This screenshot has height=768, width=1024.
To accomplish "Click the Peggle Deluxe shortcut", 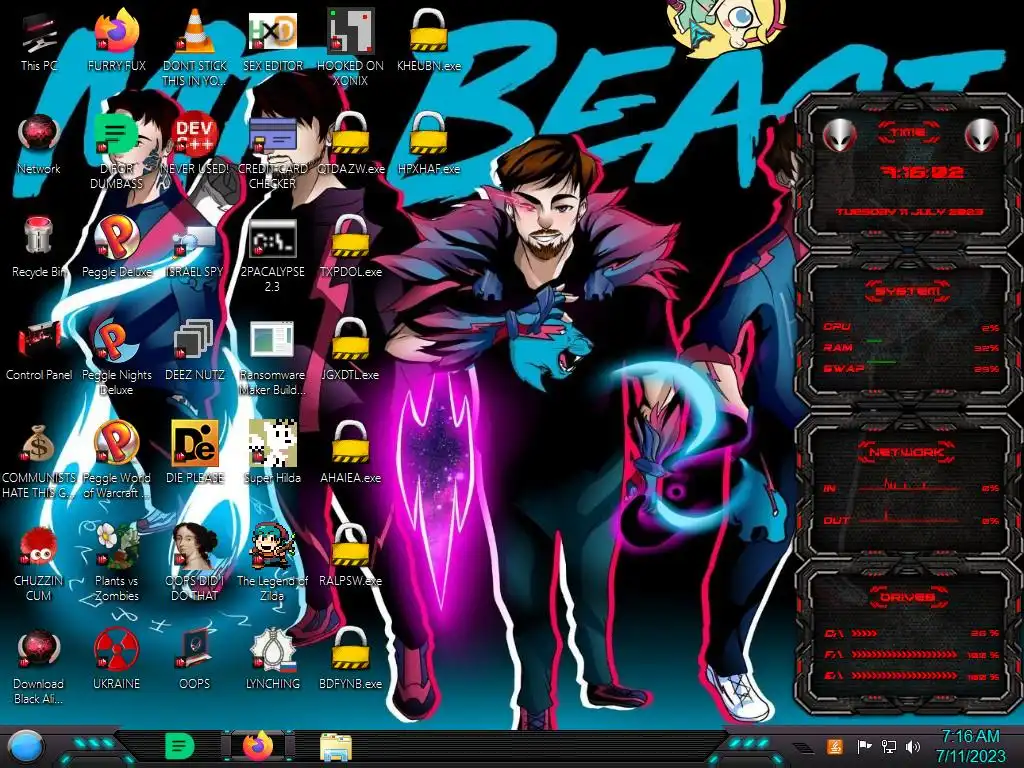I will (116, 248).
